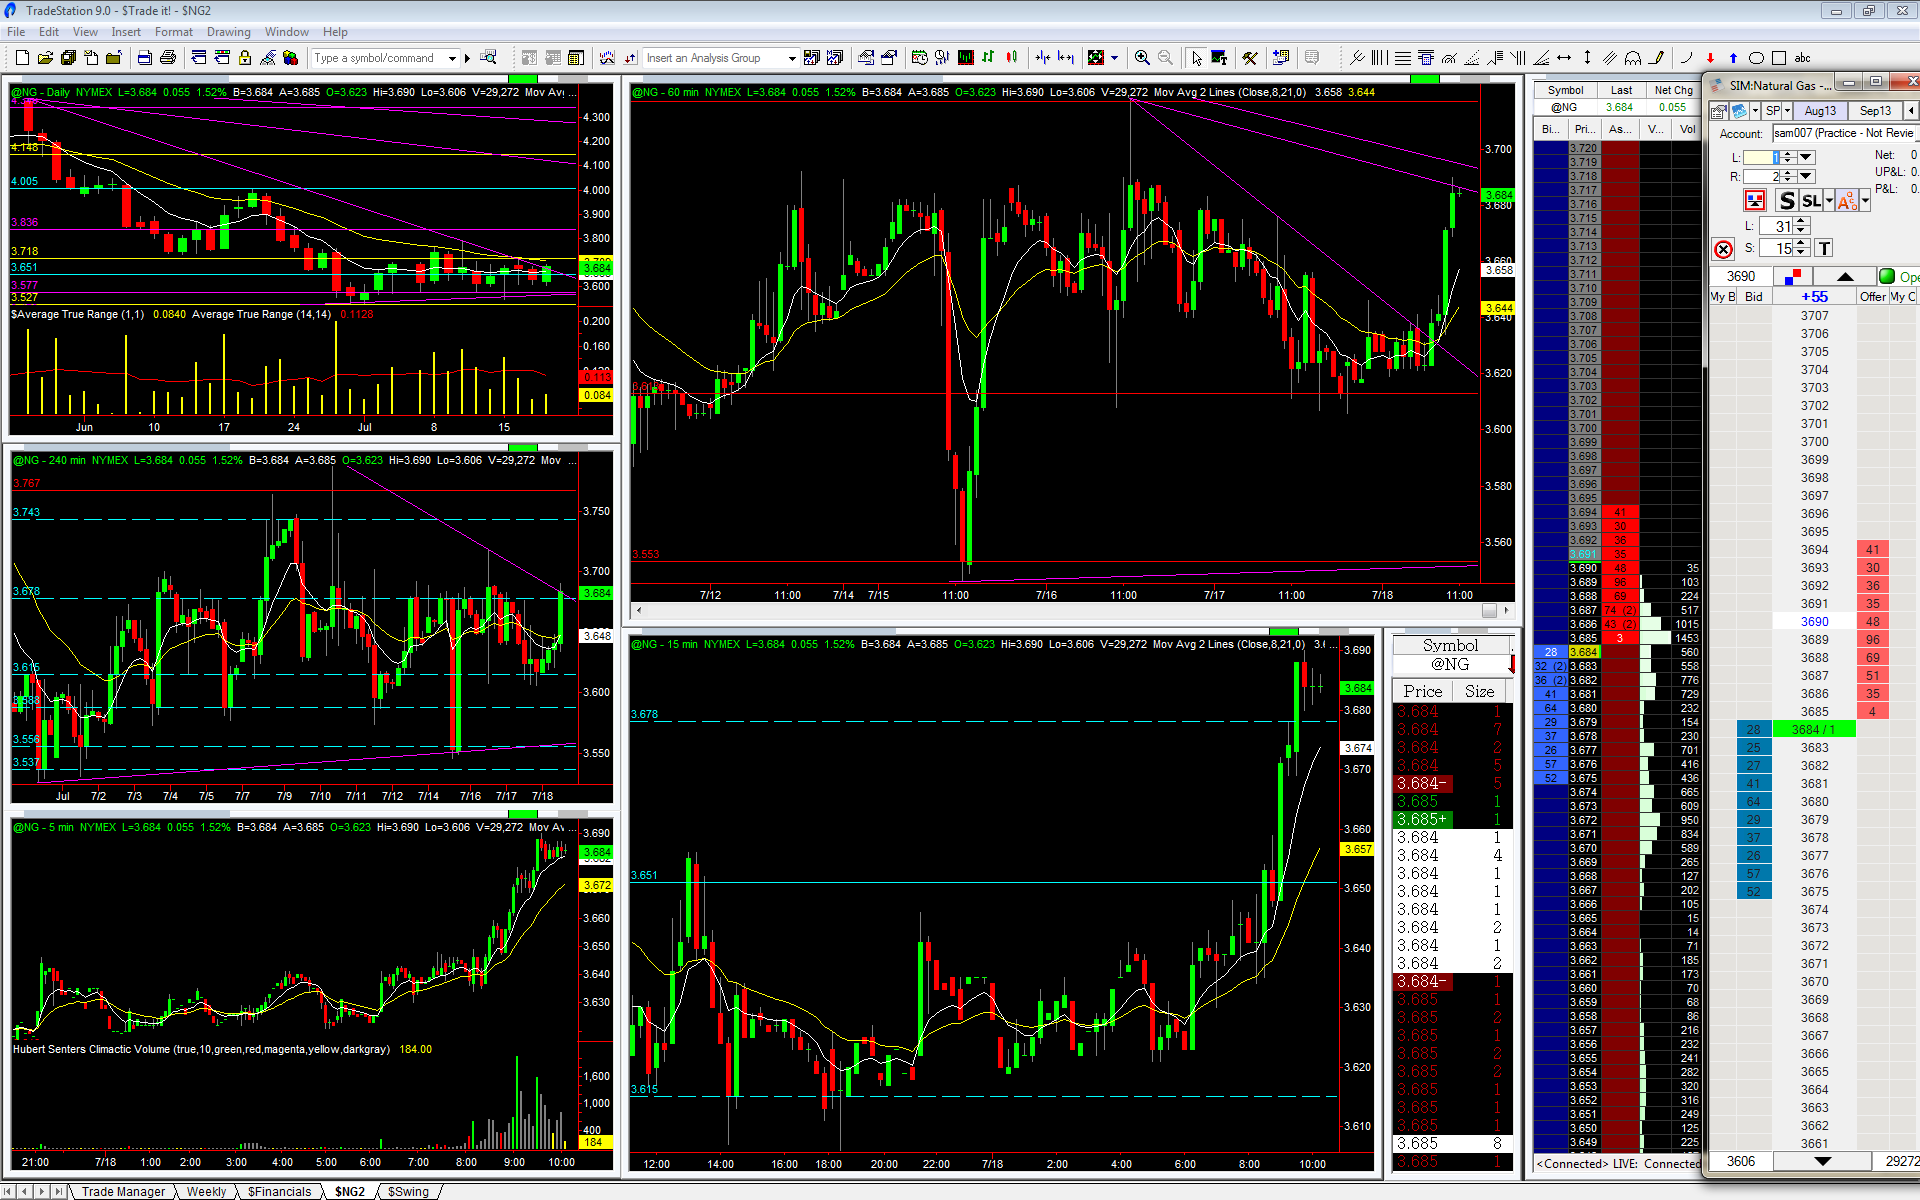1920x1200 pixels.
Task: Expand the dropdown beside the Matrix chart icon
Action: coord(1755,111)
